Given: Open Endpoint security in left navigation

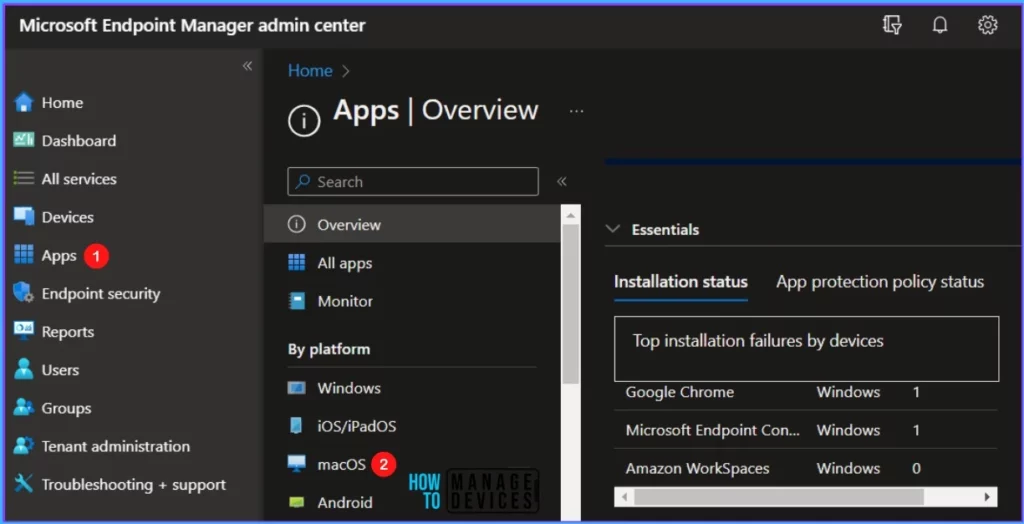Looking at the screenshot, I should (x=101, y=293).
